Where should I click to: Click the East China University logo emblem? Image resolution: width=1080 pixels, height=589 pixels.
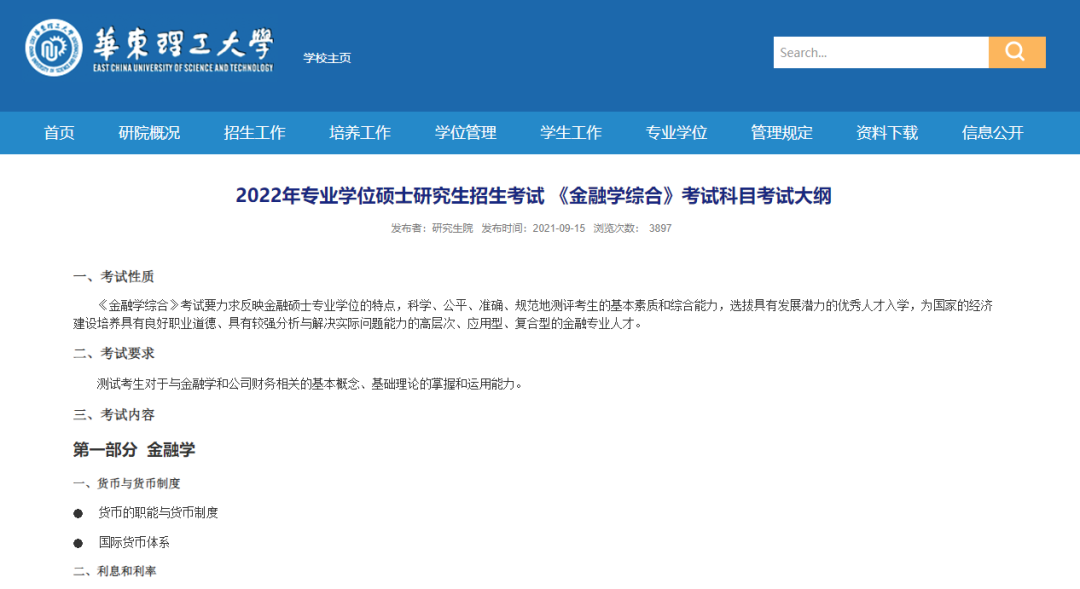pos(54,48)
